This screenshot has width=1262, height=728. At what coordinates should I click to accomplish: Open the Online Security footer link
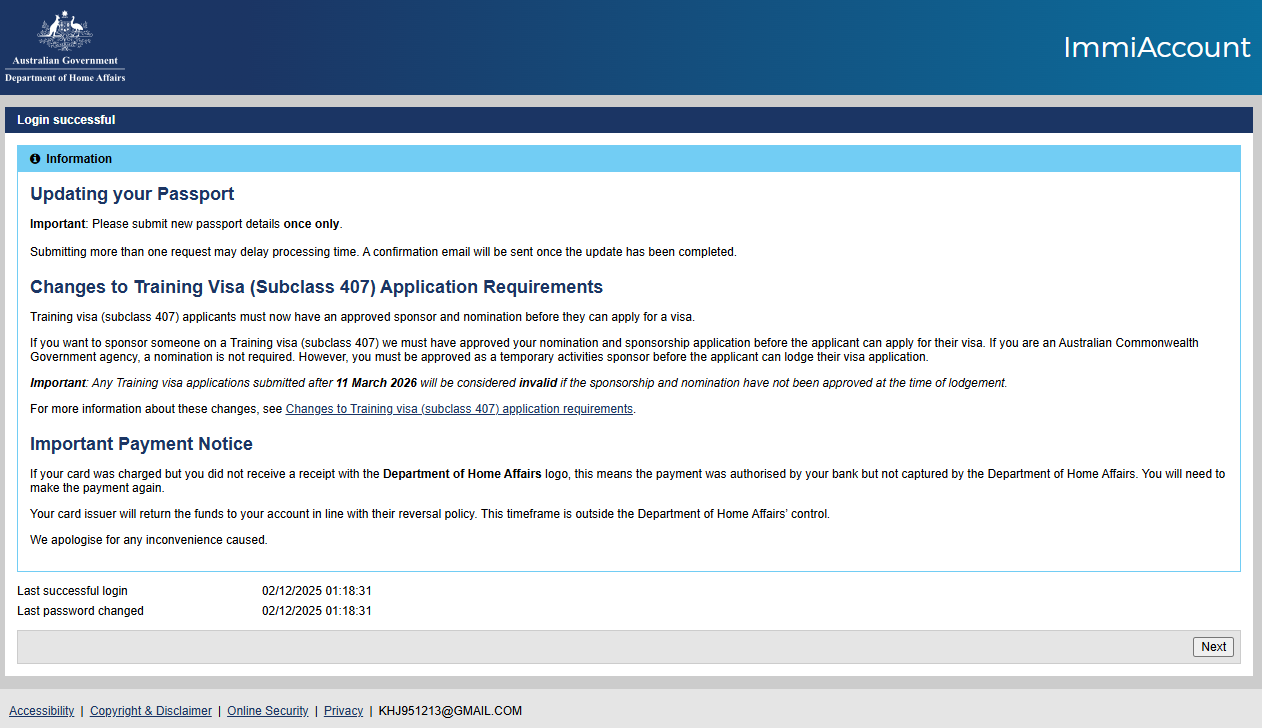click(268, 711)
